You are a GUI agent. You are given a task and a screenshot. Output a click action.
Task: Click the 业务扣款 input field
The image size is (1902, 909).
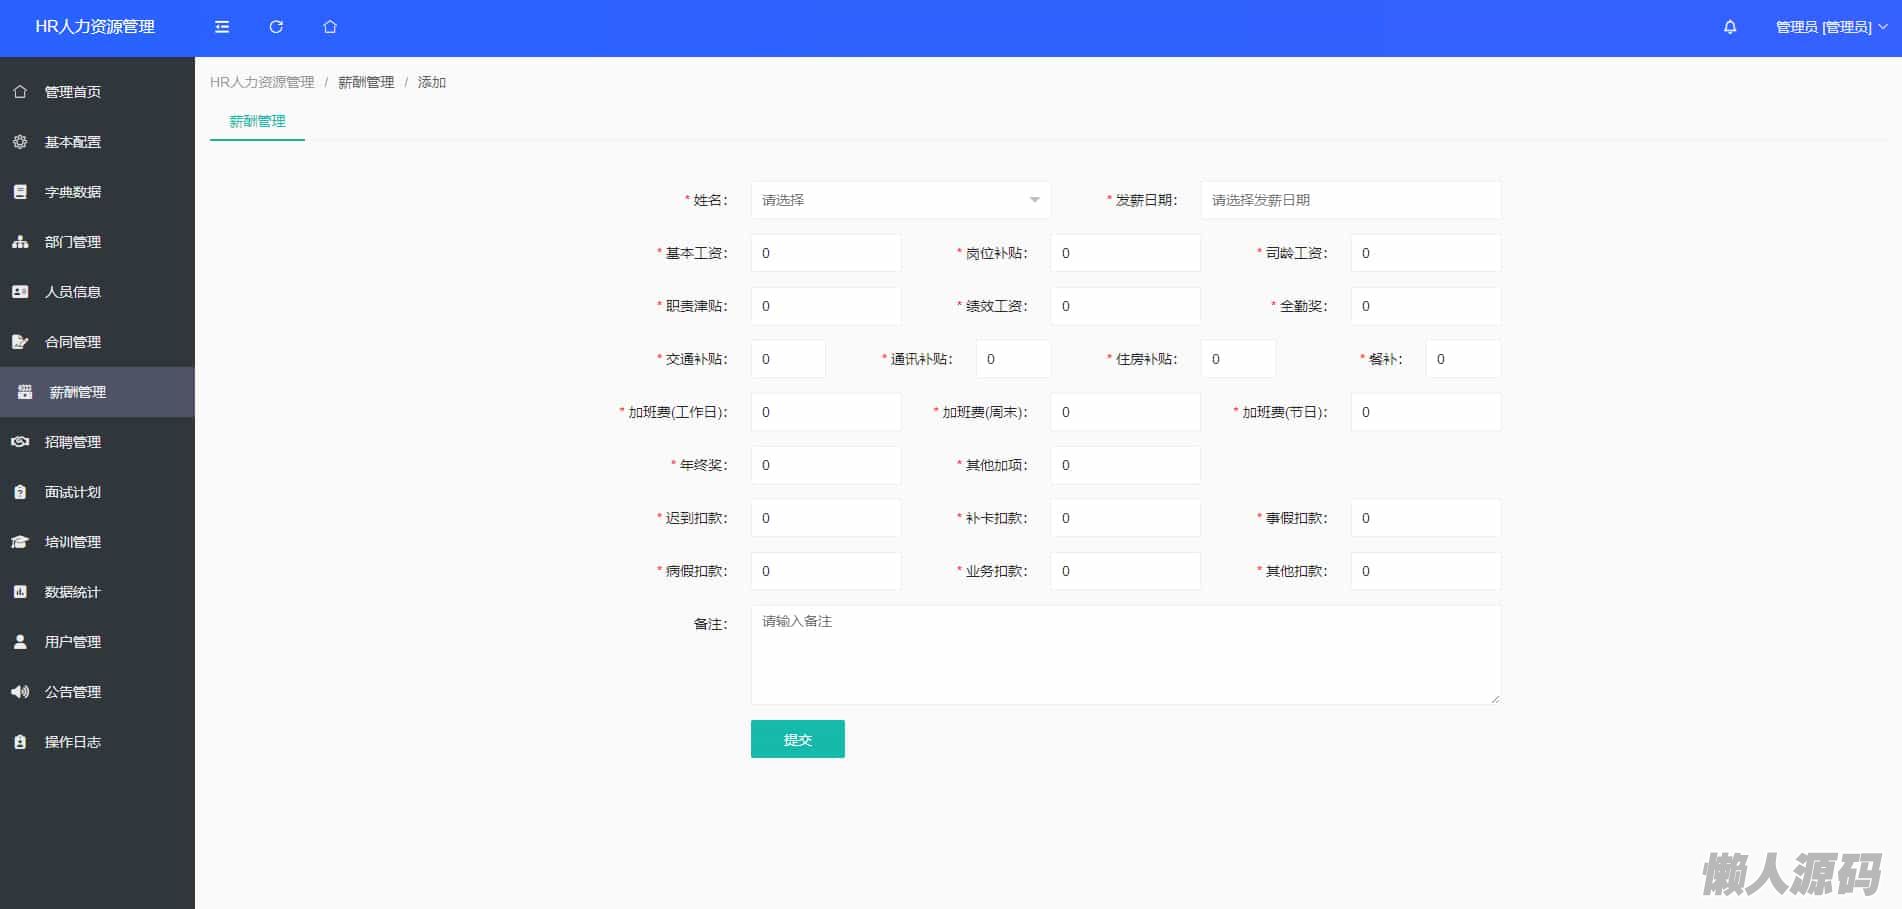[x=1126, y=571]
